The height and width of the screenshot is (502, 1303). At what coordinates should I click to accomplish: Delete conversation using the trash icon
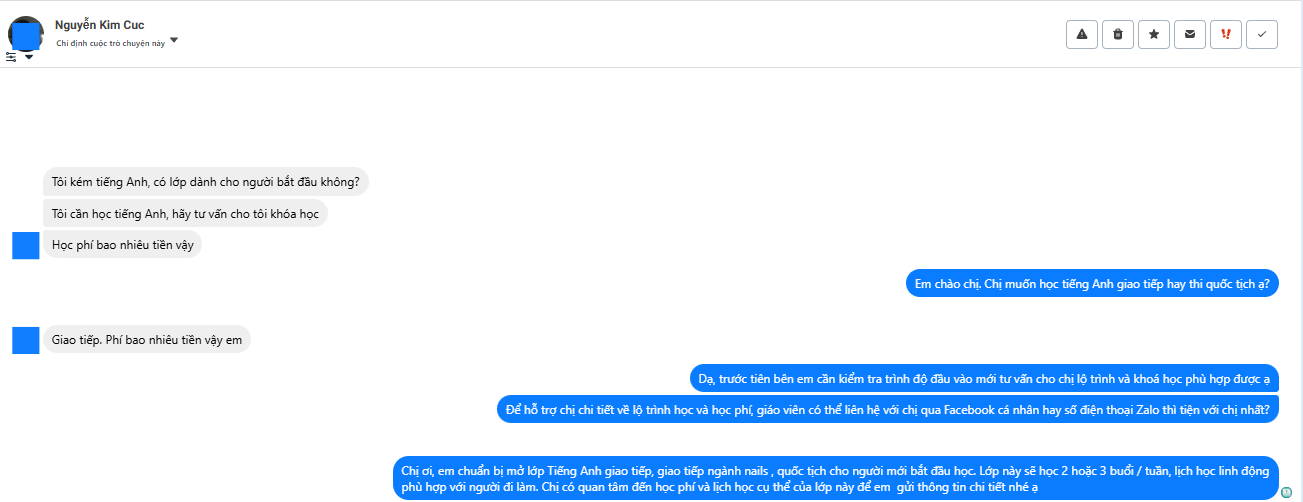[x=1118, y=34]
